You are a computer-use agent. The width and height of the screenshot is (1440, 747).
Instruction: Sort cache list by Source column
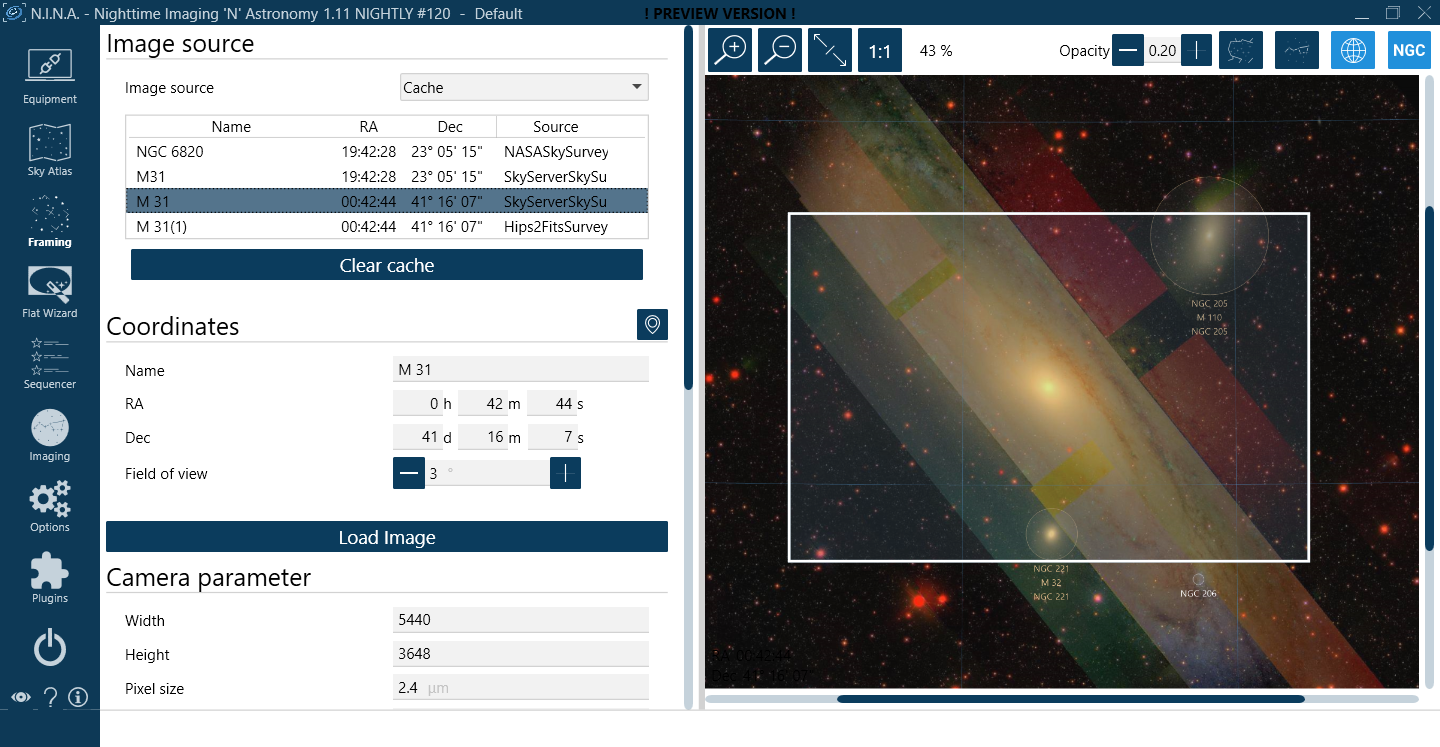point(556,127)
